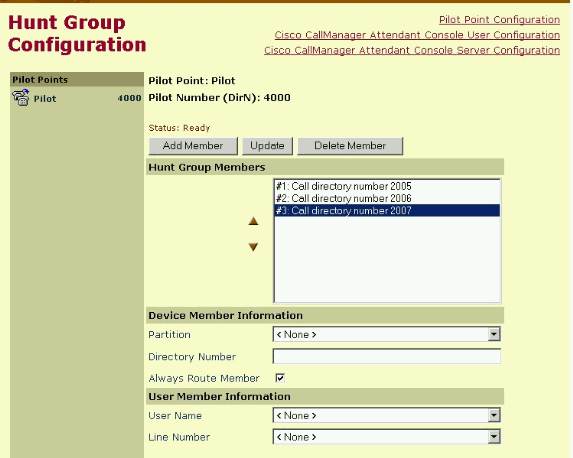Open Pilot Point Configuration link
The height and width of the screenshot is (458, 573).
click(499, 20)
